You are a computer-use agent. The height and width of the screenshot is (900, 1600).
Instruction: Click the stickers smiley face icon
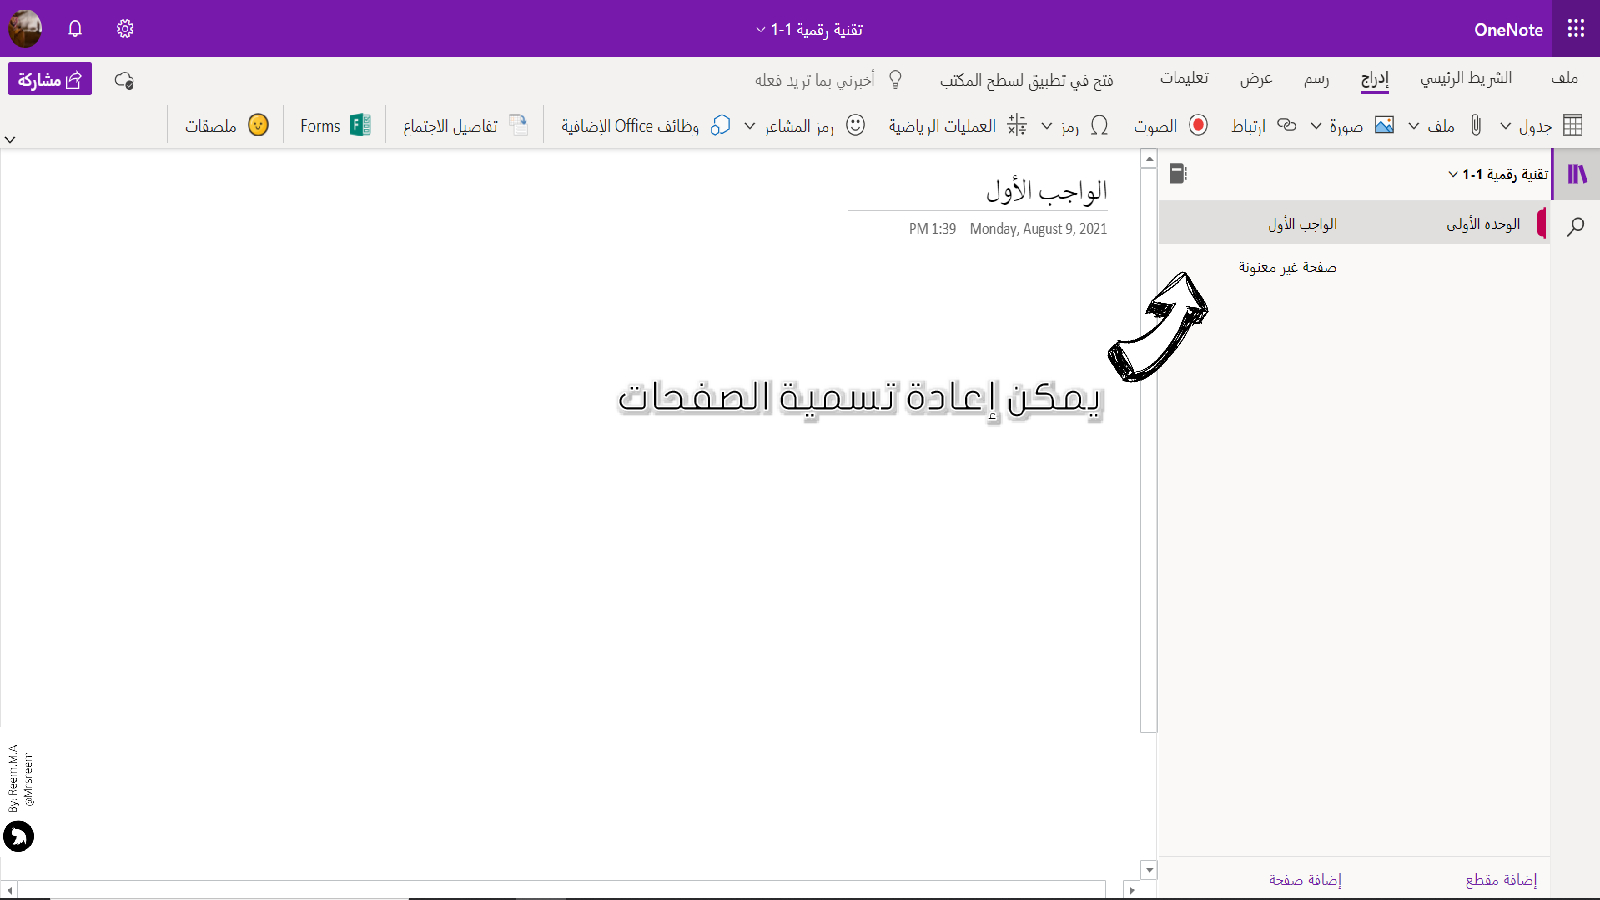[258, 126]
